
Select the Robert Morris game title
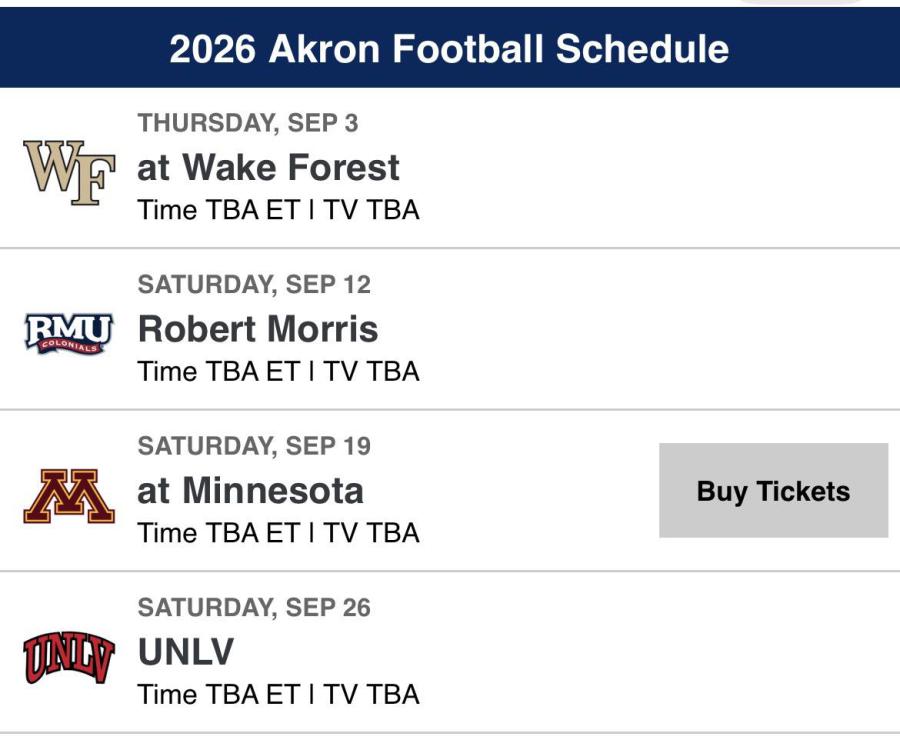(258, 329)
